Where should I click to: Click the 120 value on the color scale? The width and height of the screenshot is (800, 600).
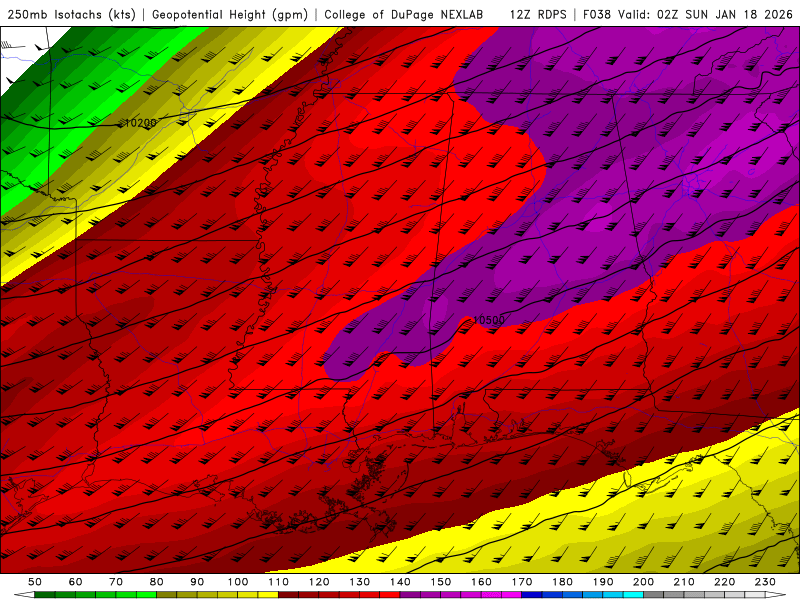(x=319, y=582)
